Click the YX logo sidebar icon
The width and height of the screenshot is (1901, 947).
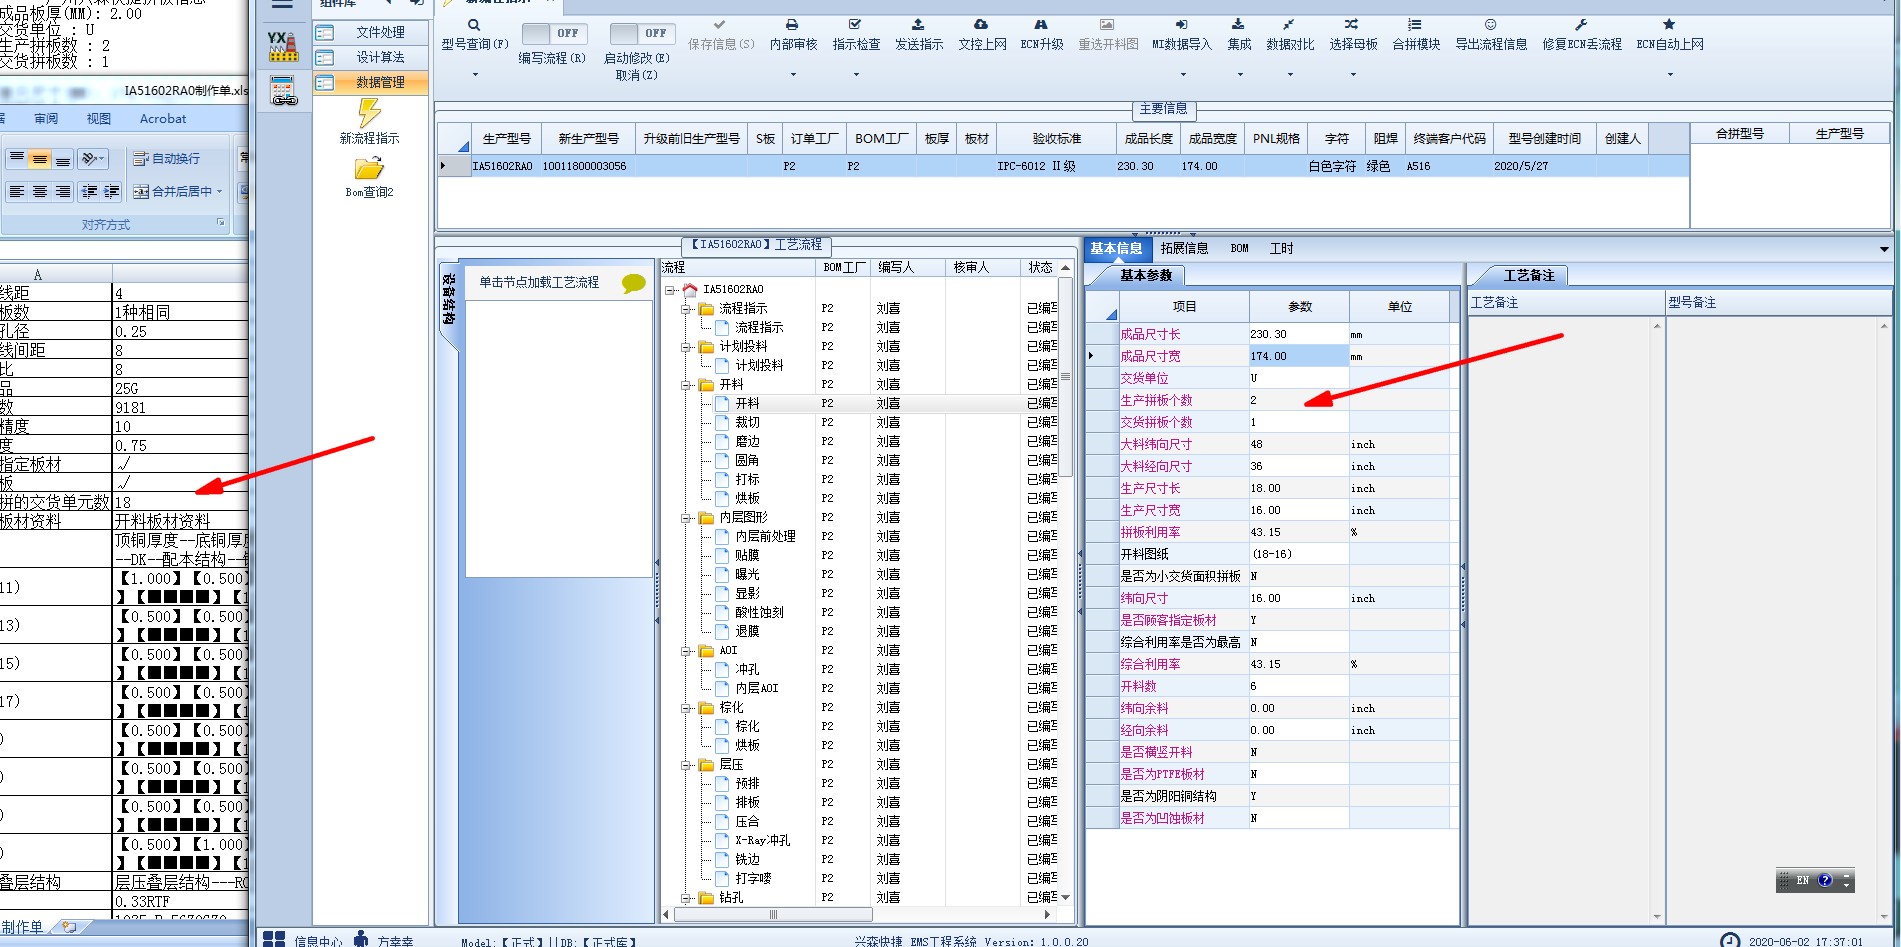[x=284, y=46]
